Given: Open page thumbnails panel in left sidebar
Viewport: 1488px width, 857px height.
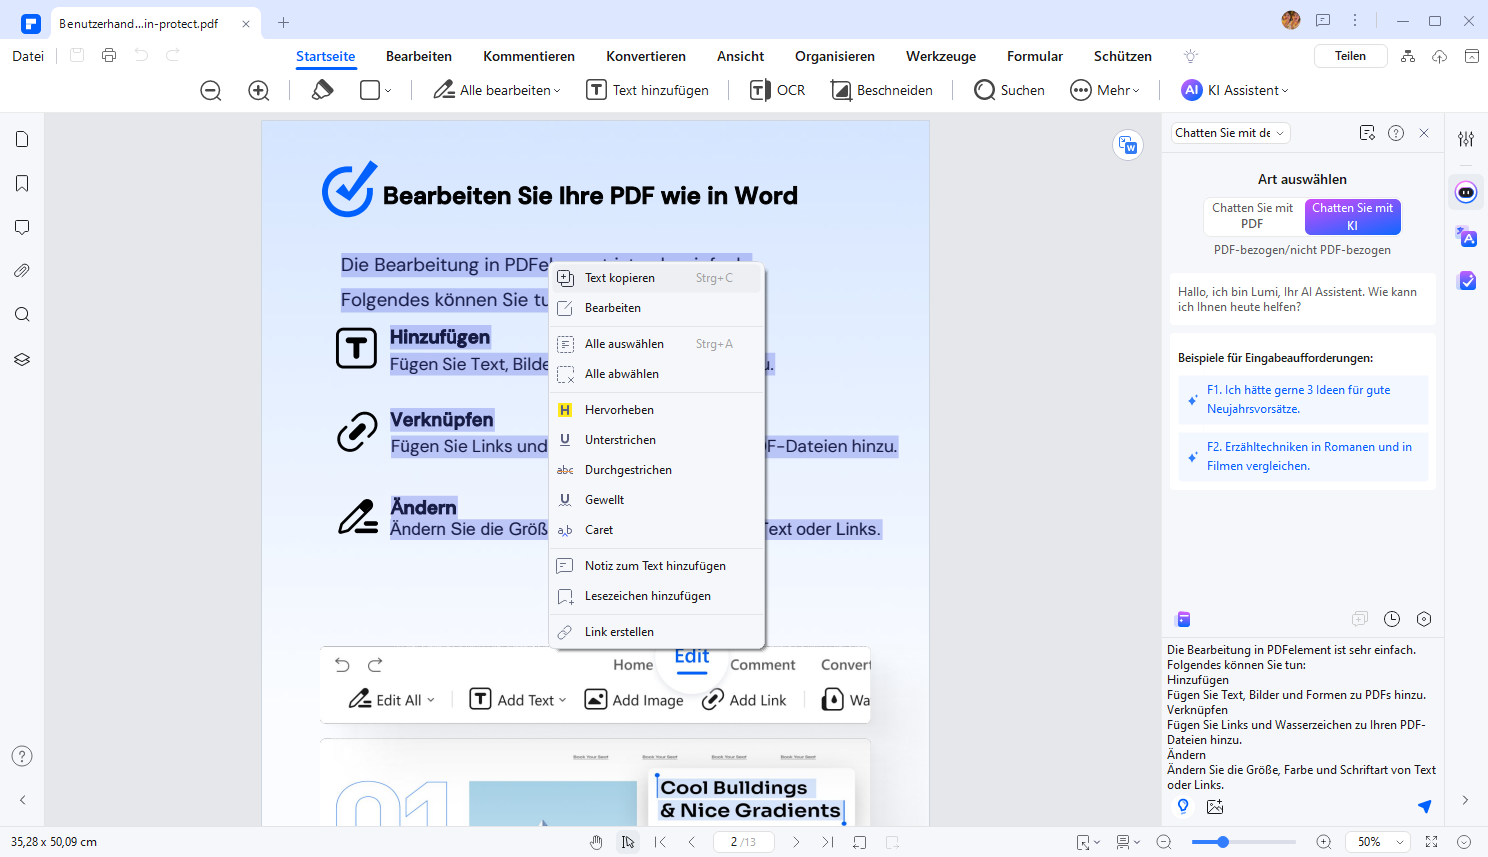Looking at the screenshot, I should click(x=22, y=139).
